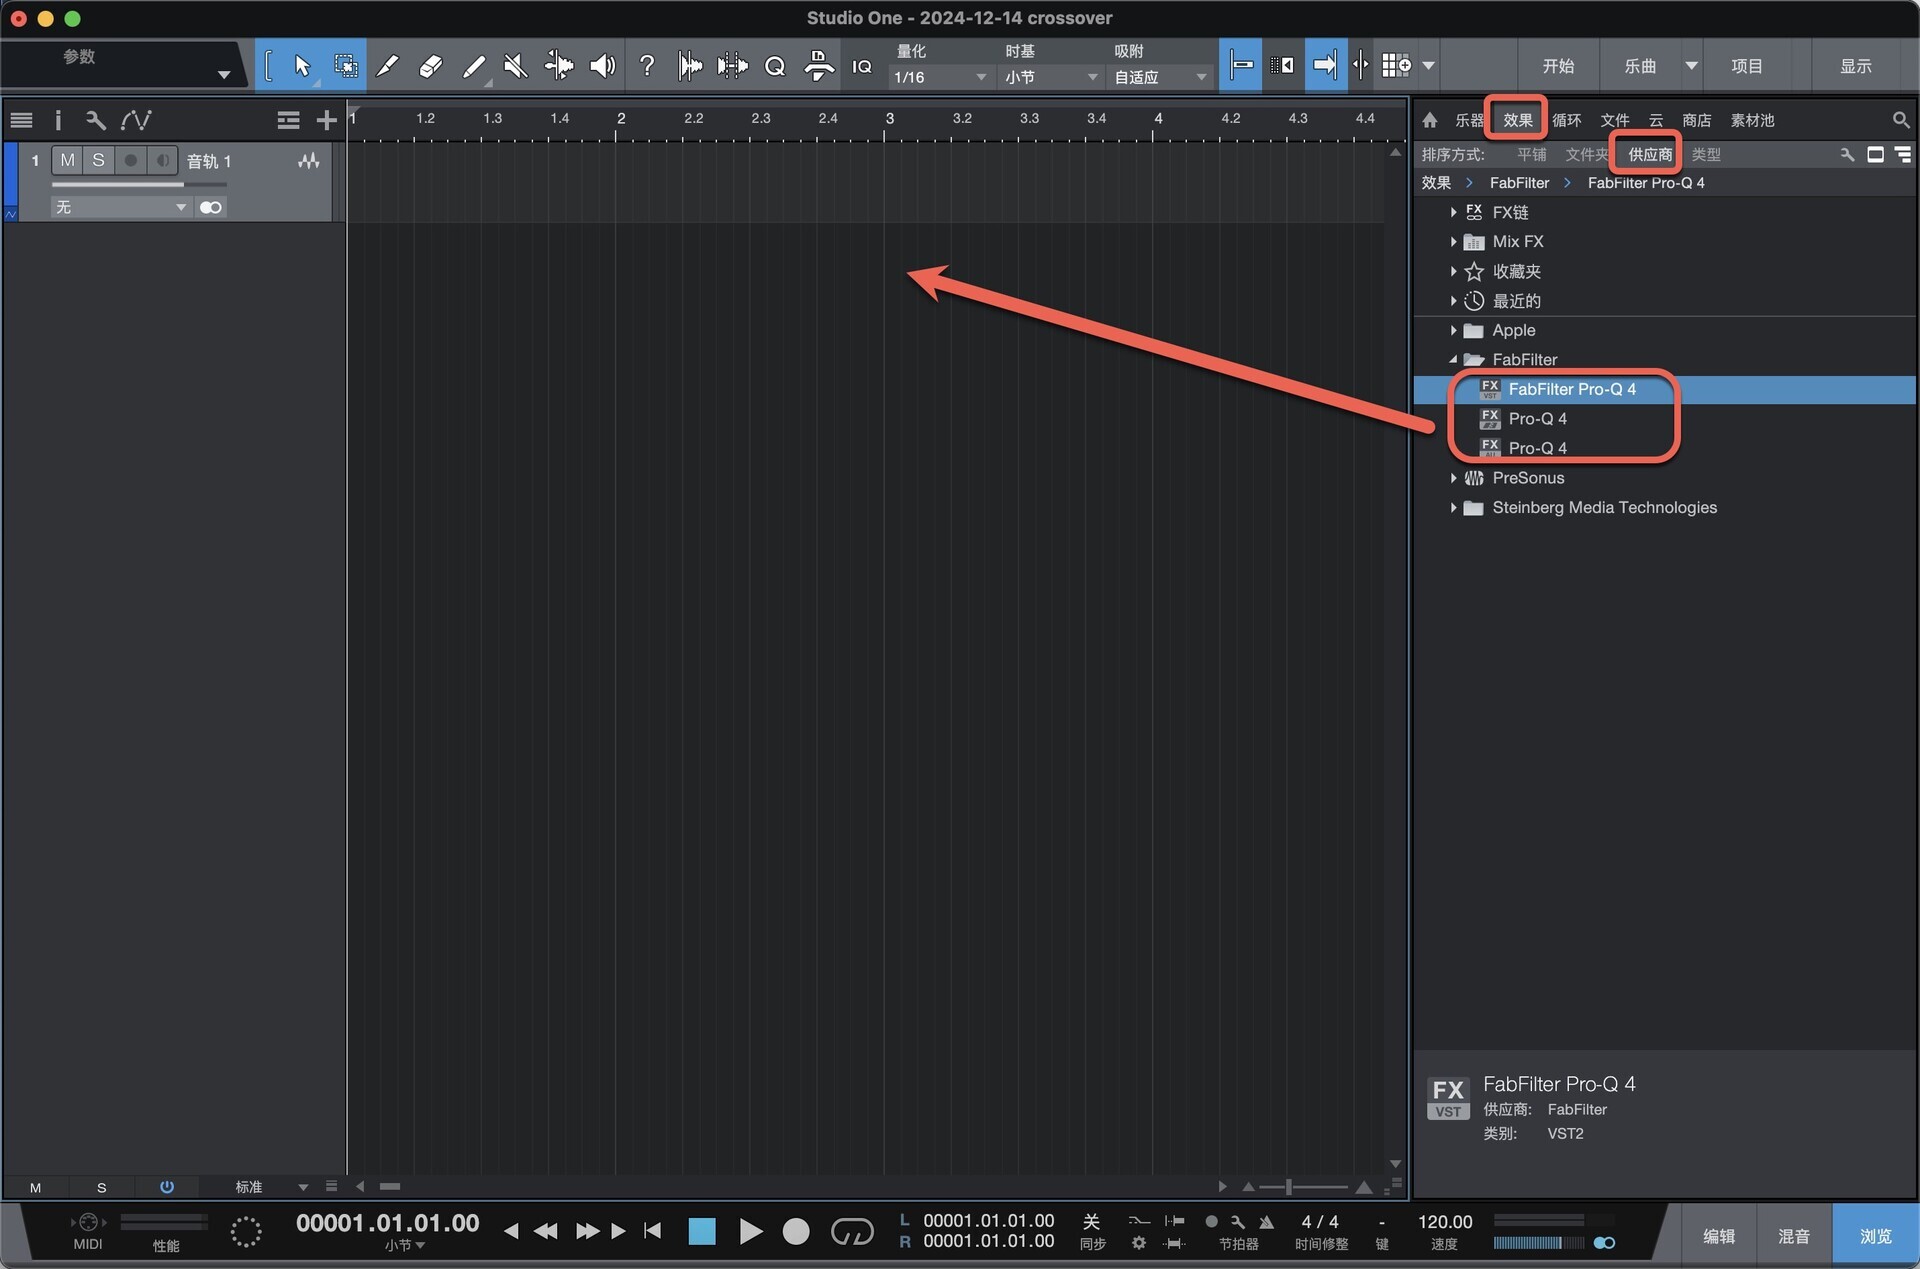This screenshot has width=1920, height=1269.
Task: Open the 吸附 自适应 snap dropdown
Action: [x=1160, y=77]
